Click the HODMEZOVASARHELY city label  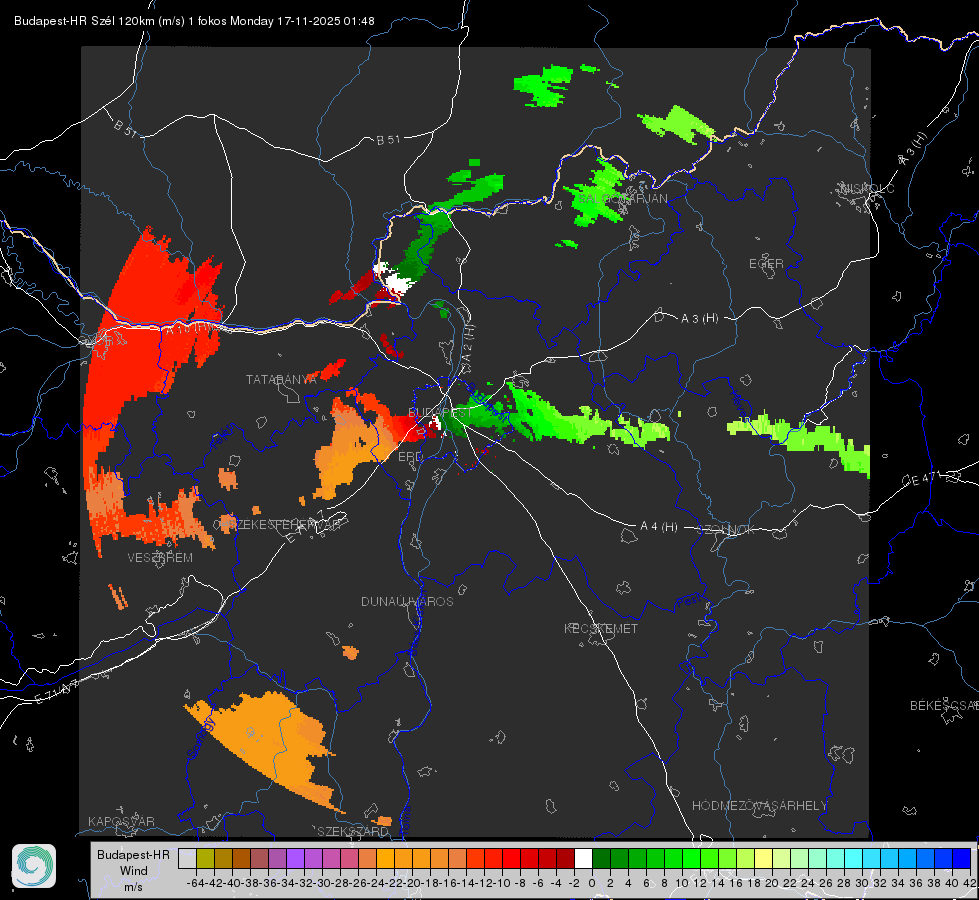click(759, 806)
